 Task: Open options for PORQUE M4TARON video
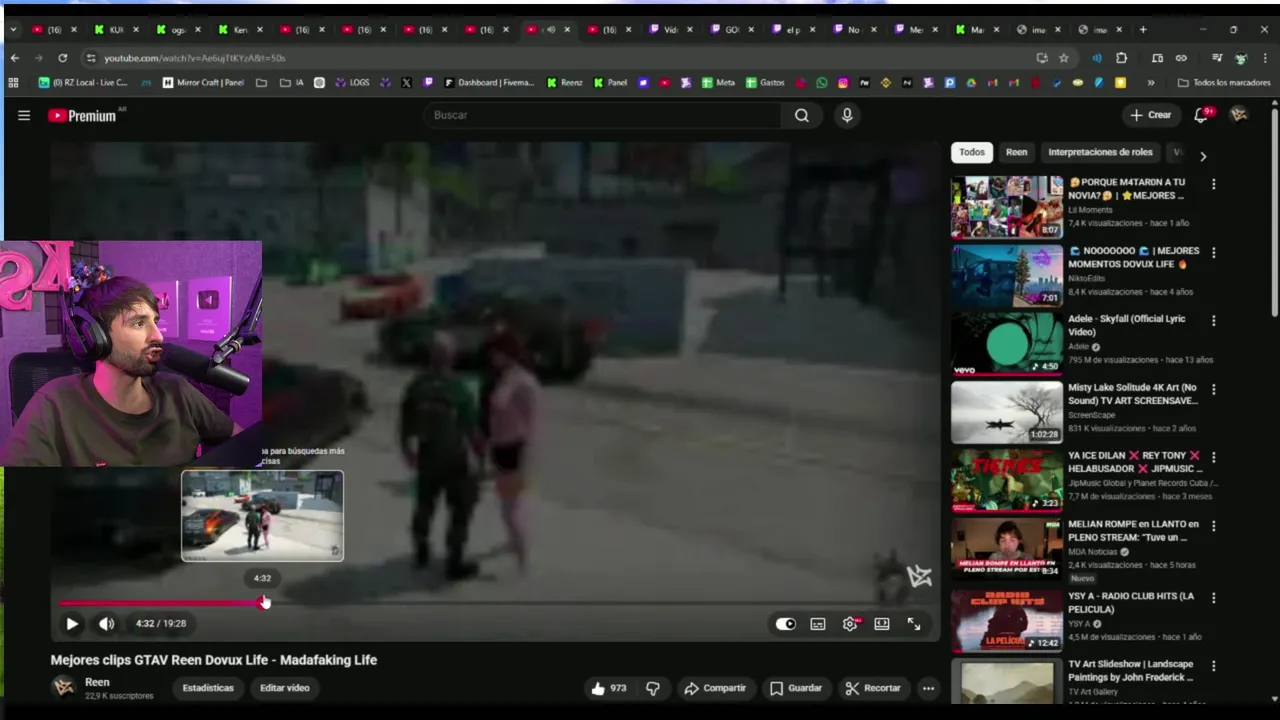pyautogui.click(x=1214, y=184)
